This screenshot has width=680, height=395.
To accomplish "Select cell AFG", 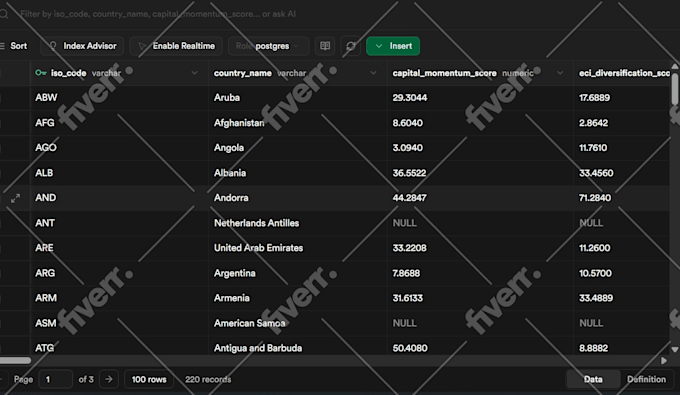I will [x=119, y=123].
